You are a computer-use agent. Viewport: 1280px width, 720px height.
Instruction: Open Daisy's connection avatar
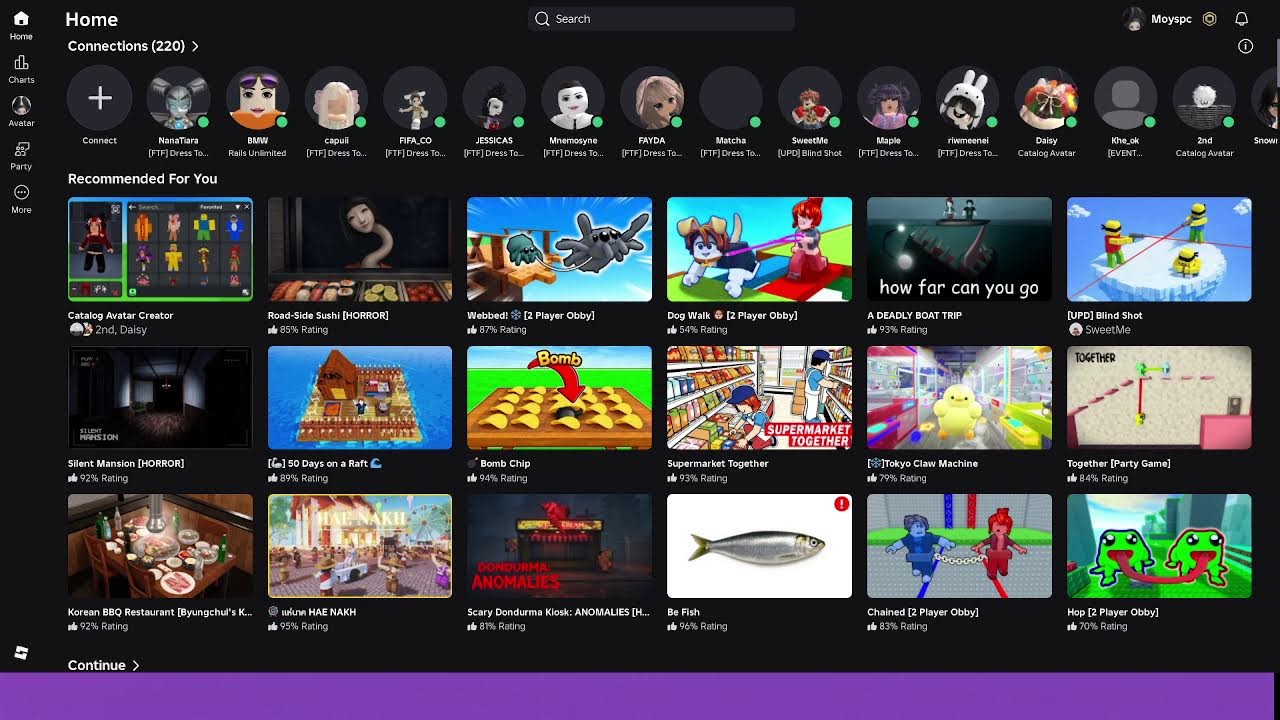(1047, 98)
